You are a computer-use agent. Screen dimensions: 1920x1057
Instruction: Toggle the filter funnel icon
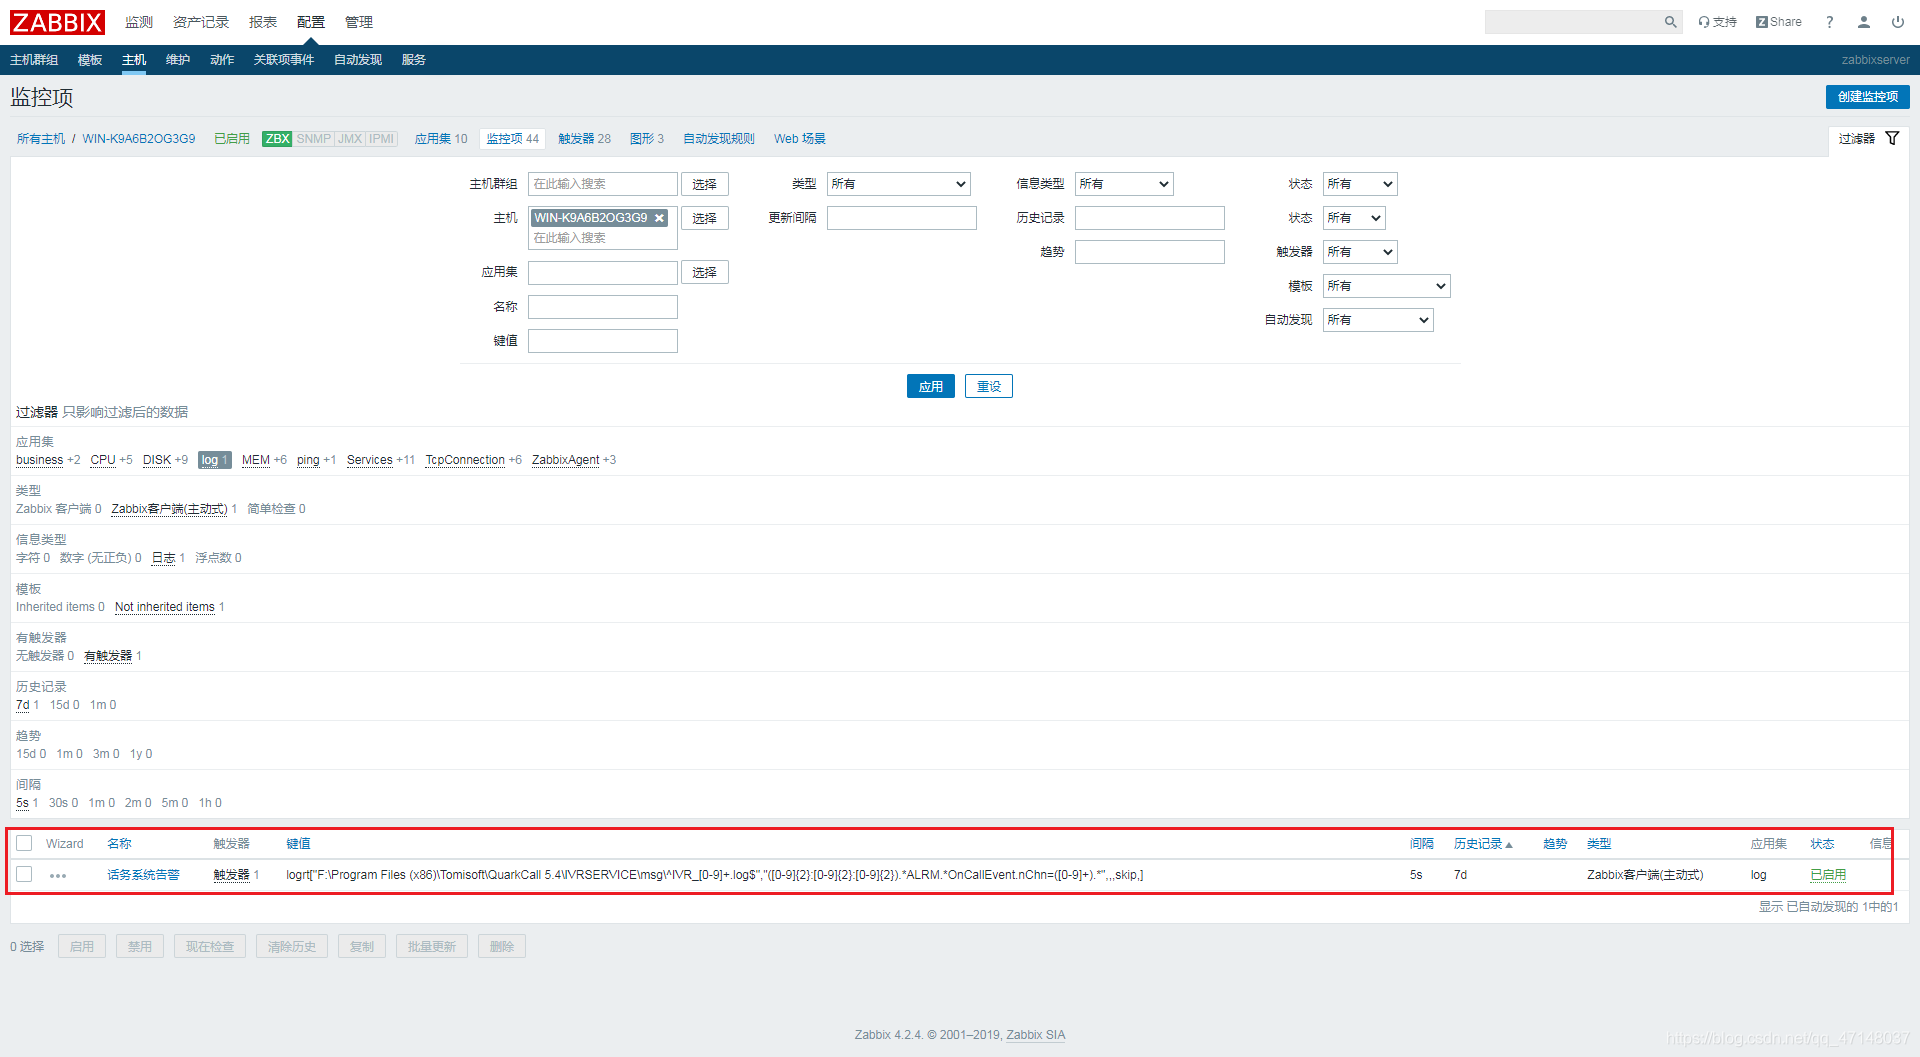(1892, 138)
